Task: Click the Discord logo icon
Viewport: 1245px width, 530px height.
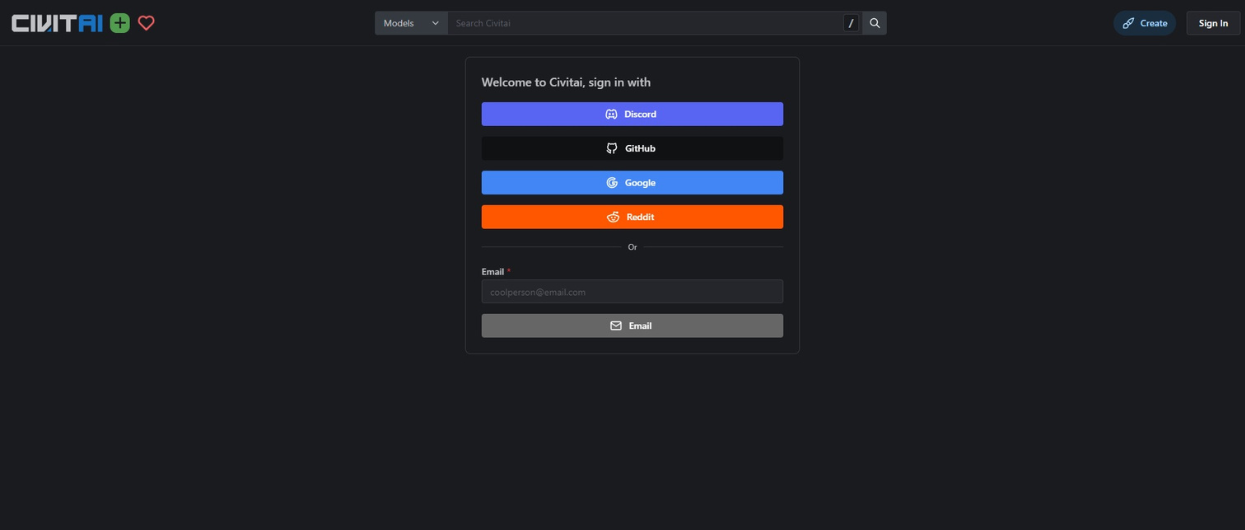Action: (611, 114)
